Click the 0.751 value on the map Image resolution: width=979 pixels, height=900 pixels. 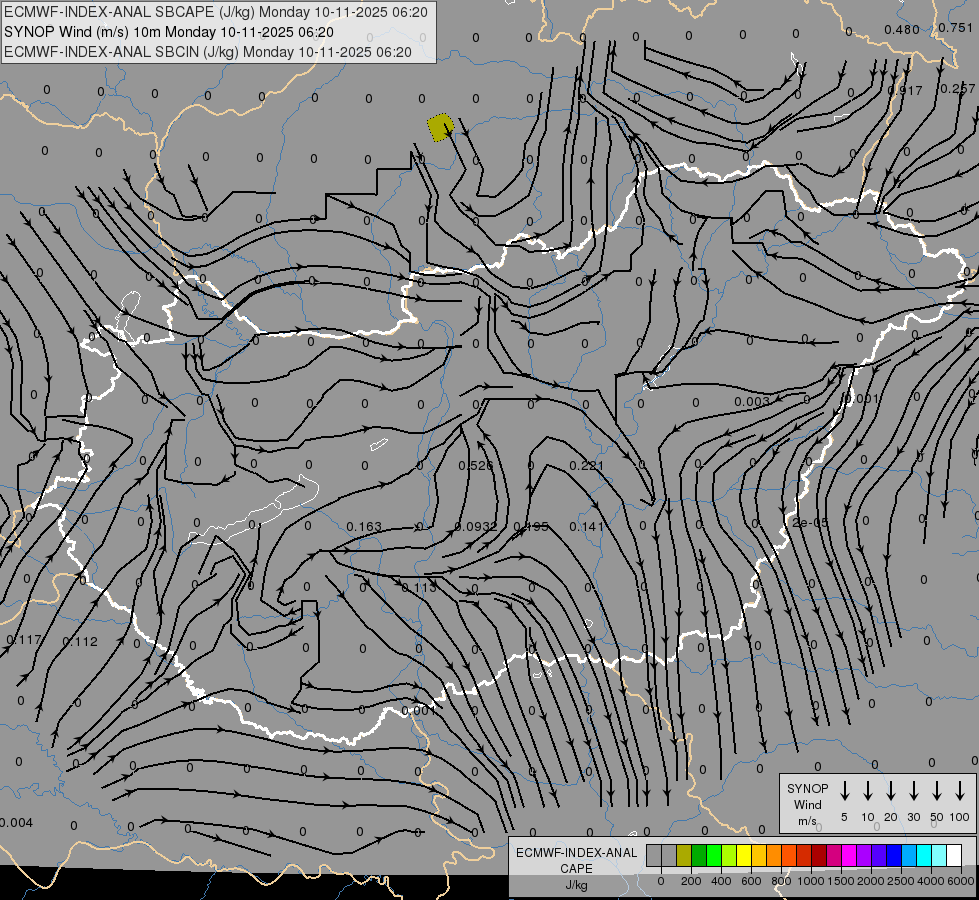pos(955,27)
